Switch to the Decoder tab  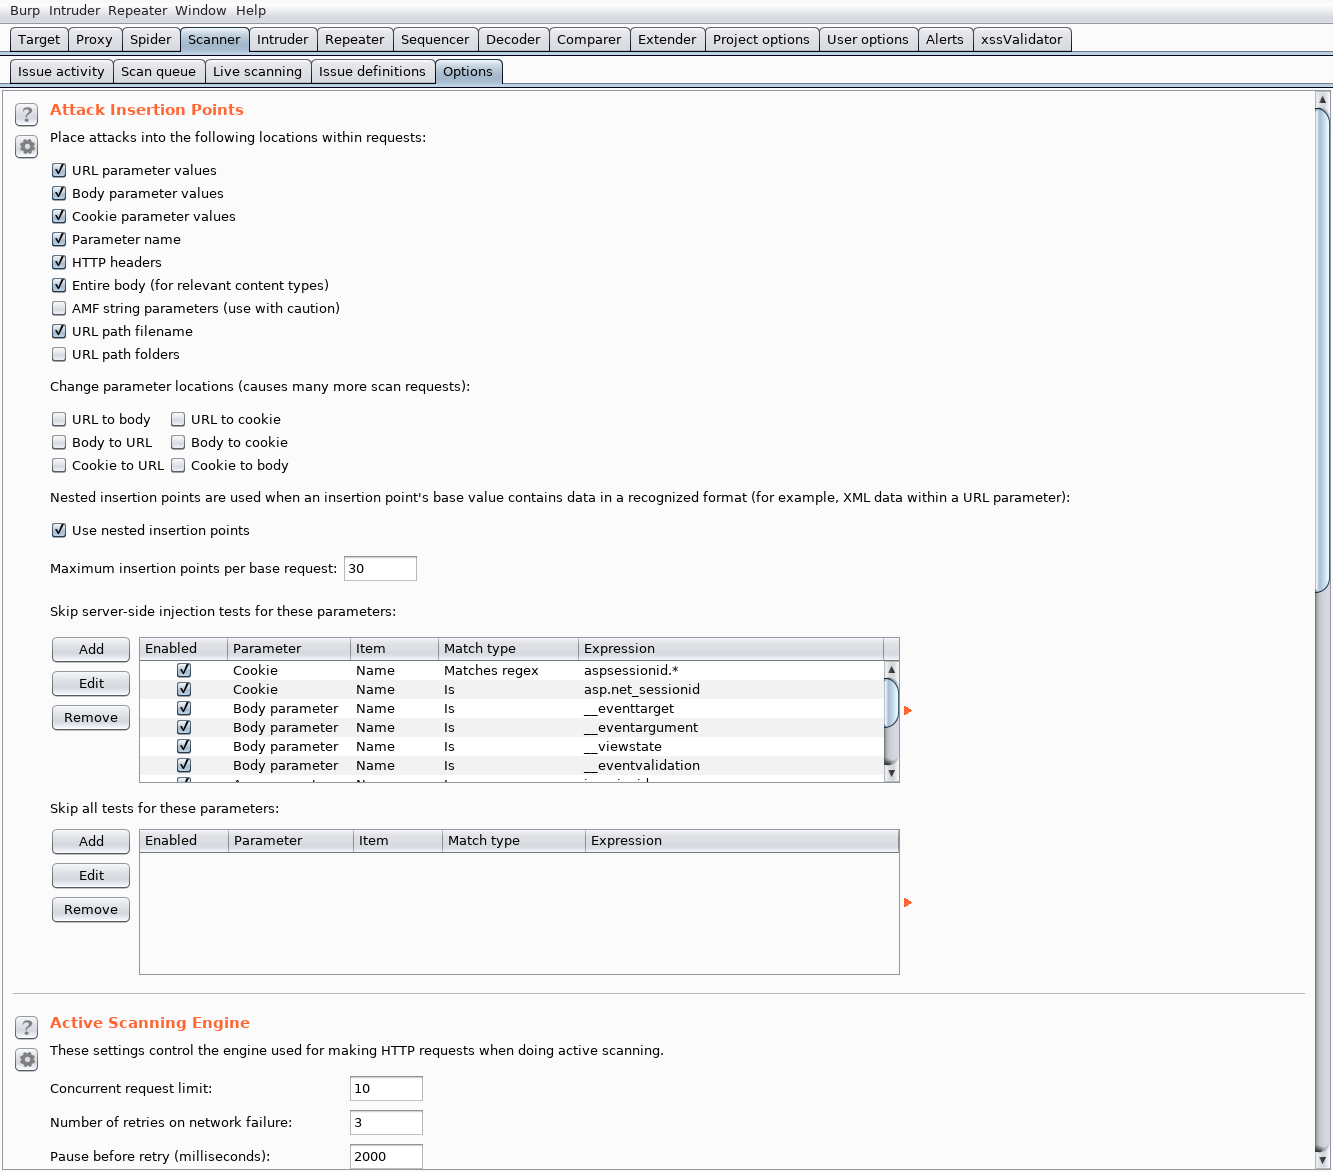pos(513,40)
